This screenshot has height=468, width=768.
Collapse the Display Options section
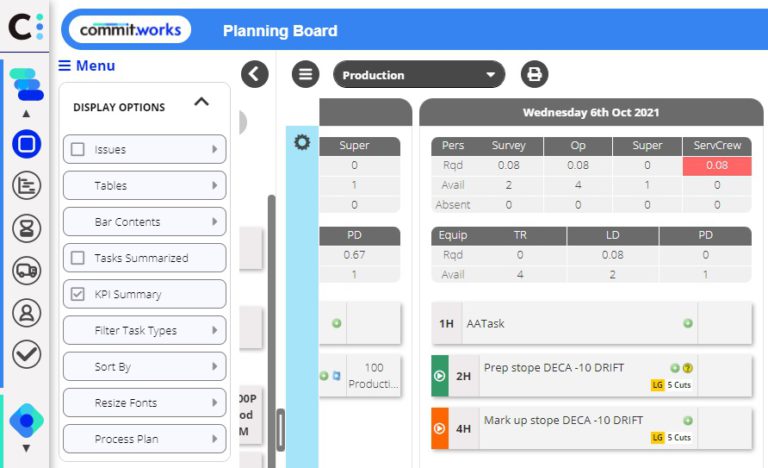click(201, 102)
